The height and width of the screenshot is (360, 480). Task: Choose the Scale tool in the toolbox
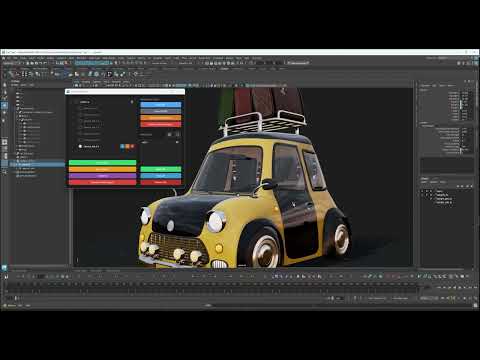pyautogui.click(x=4, y=120)
